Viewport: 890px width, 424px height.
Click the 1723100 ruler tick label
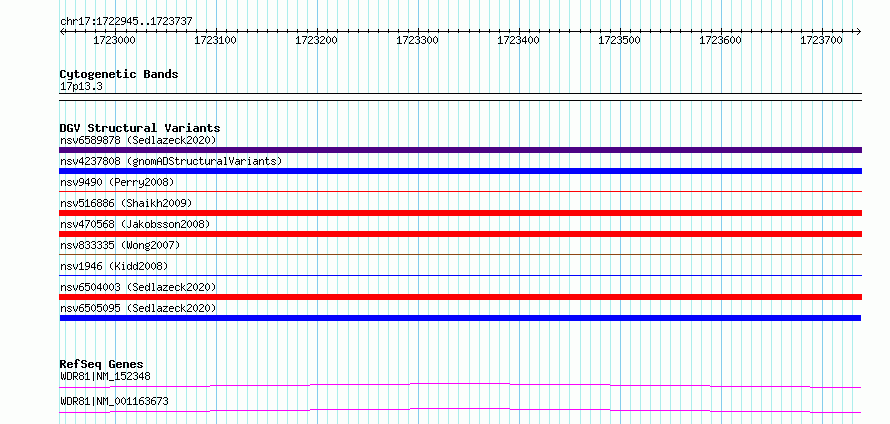click(215, 40)
